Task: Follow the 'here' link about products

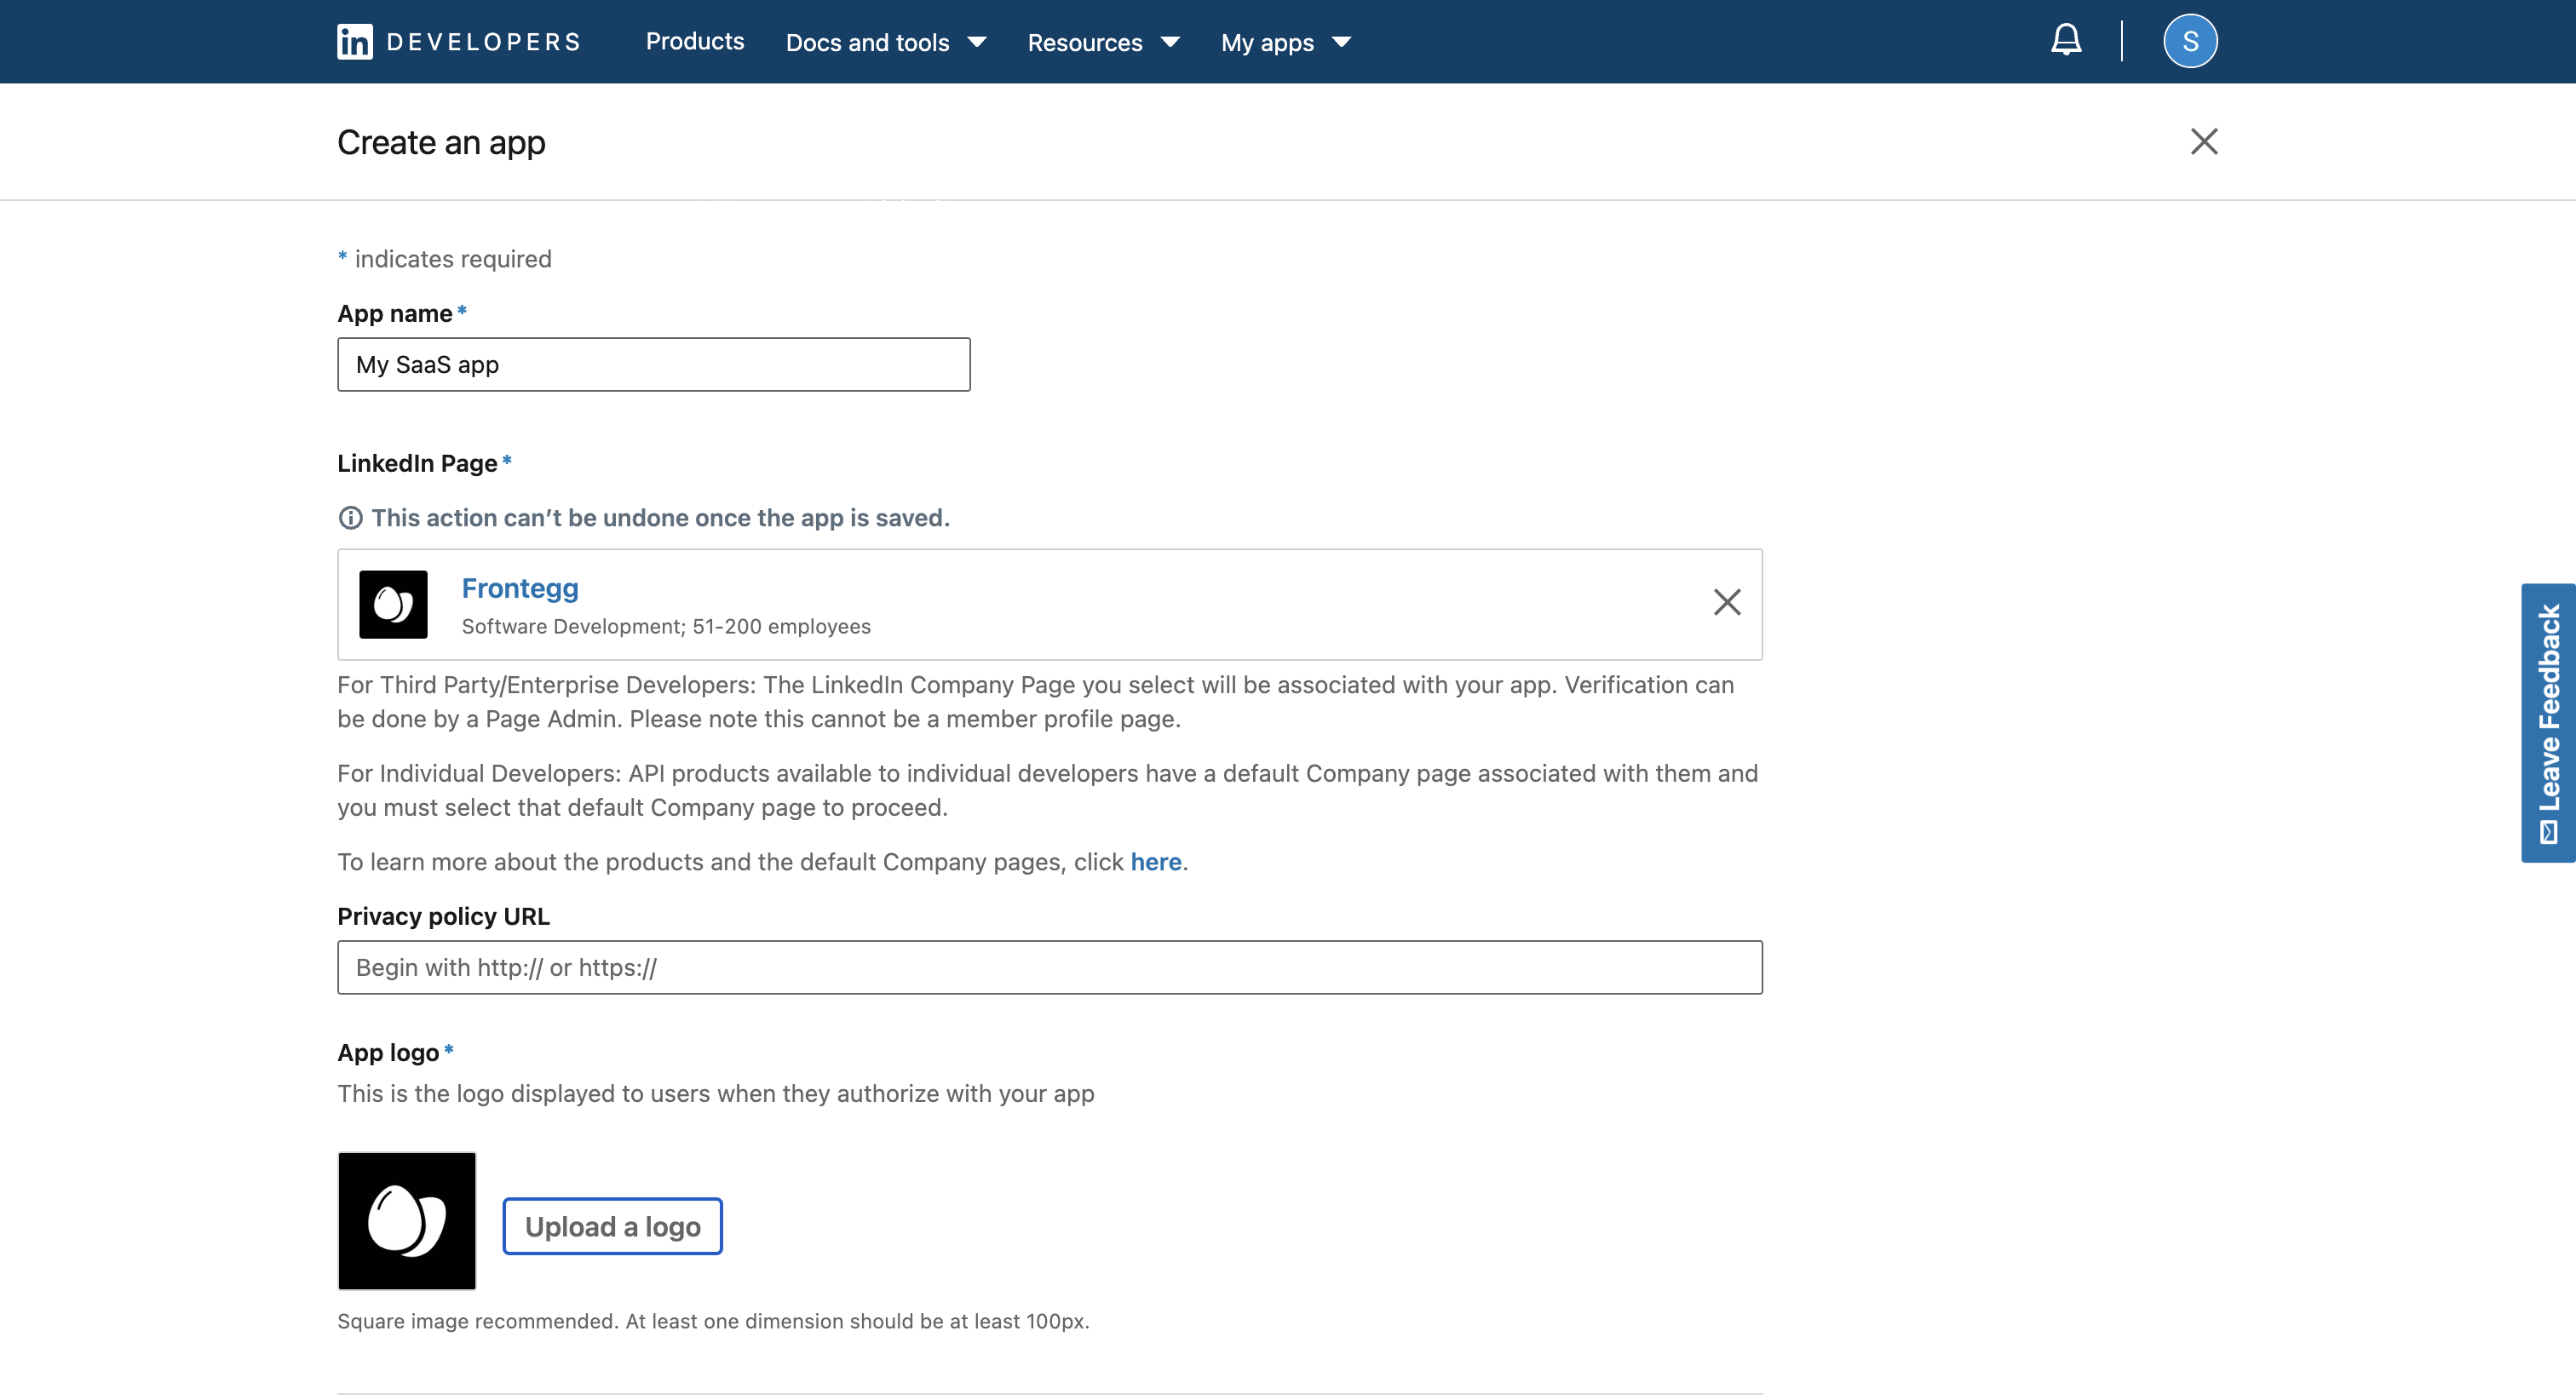Action: tap(1155, 862)
